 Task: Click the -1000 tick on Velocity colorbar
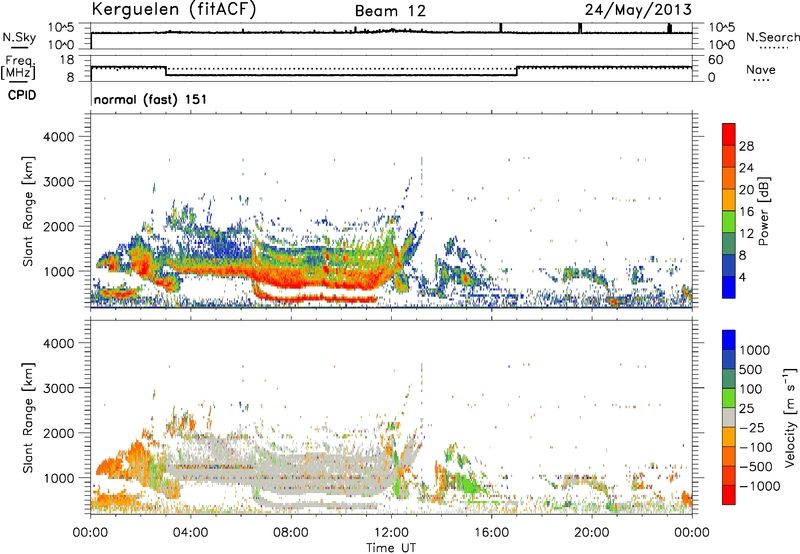coord(759,486)
